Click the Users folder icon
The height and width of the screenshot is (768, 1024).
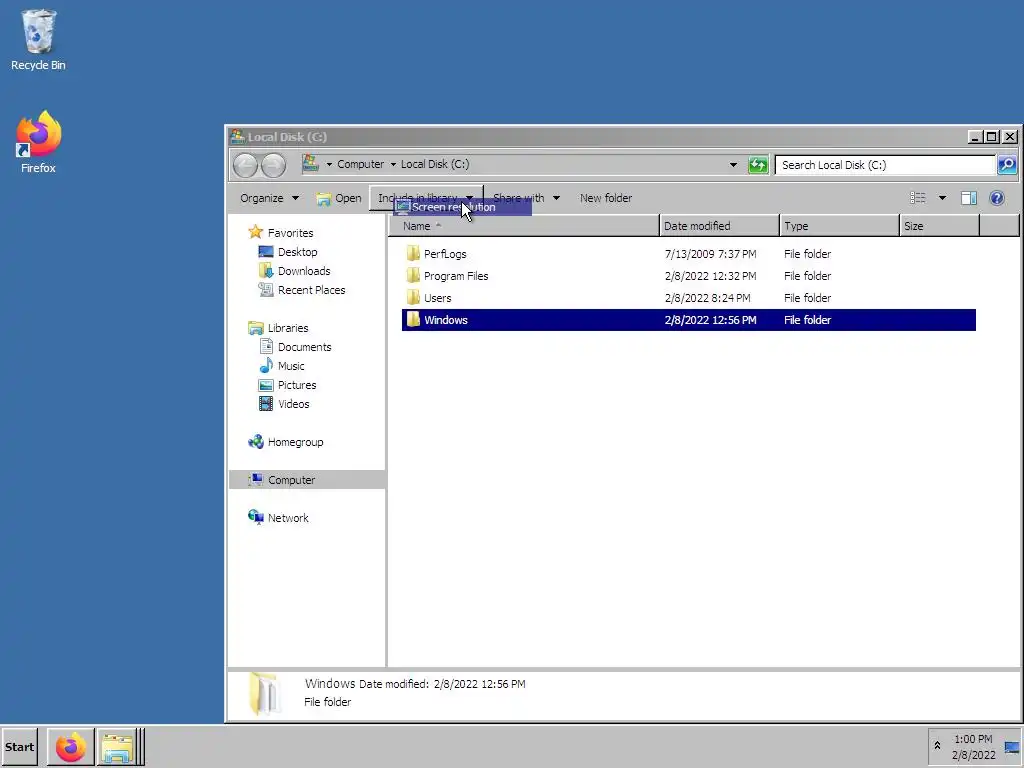413,298
